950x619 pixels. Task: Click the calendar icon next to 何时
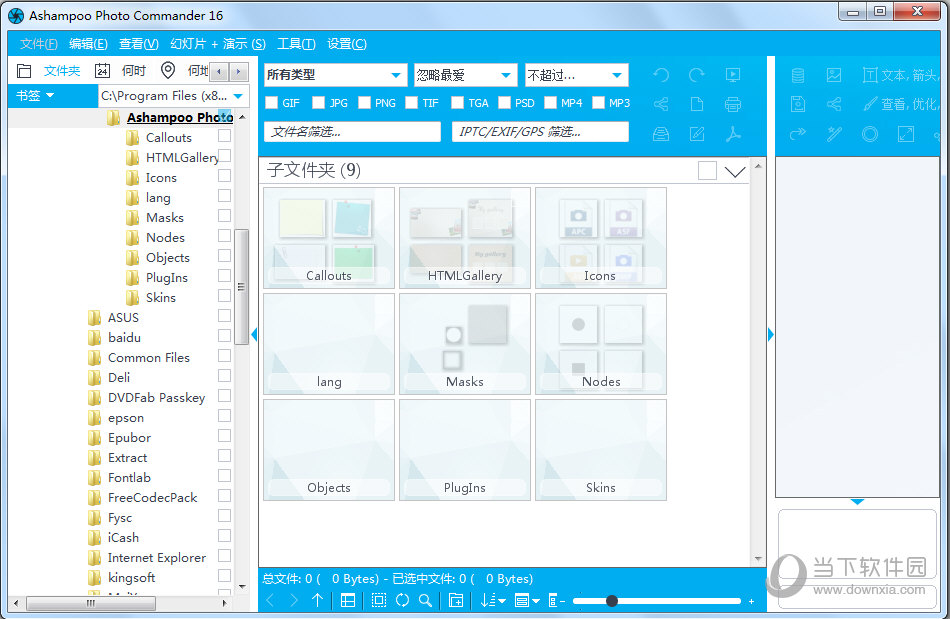(102, 71)
